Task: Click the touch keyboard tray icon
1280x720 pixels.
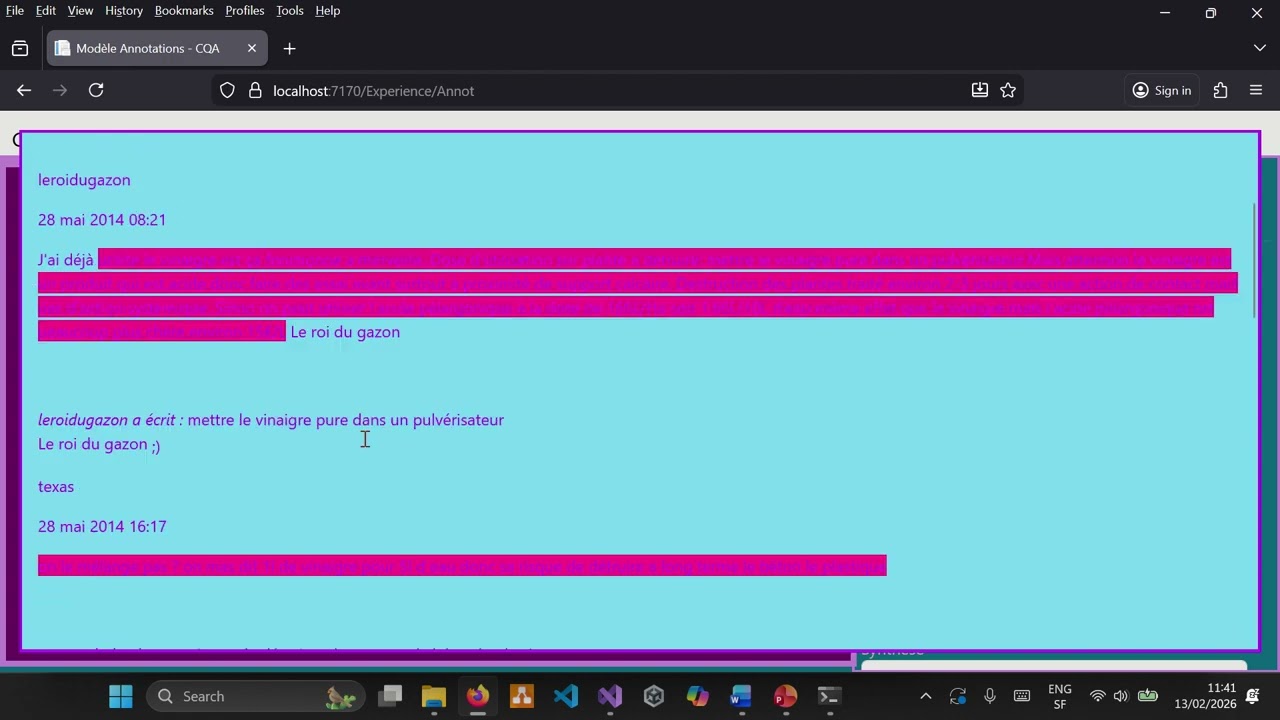Action: [x=1022, y=696]
